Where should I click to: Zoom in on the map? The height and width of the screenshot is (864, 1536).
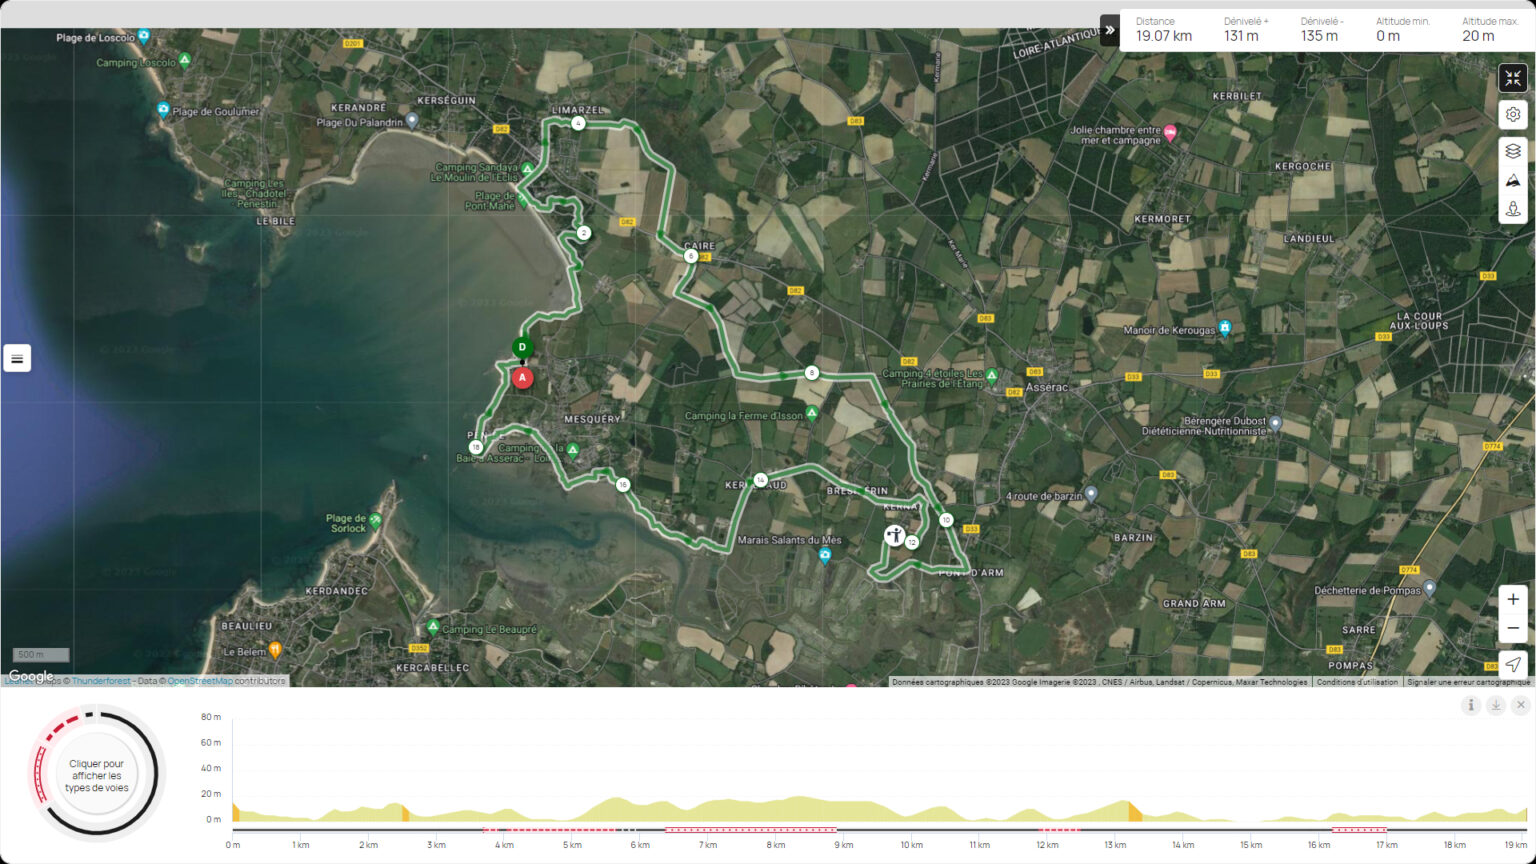[x=1512, y=600]
